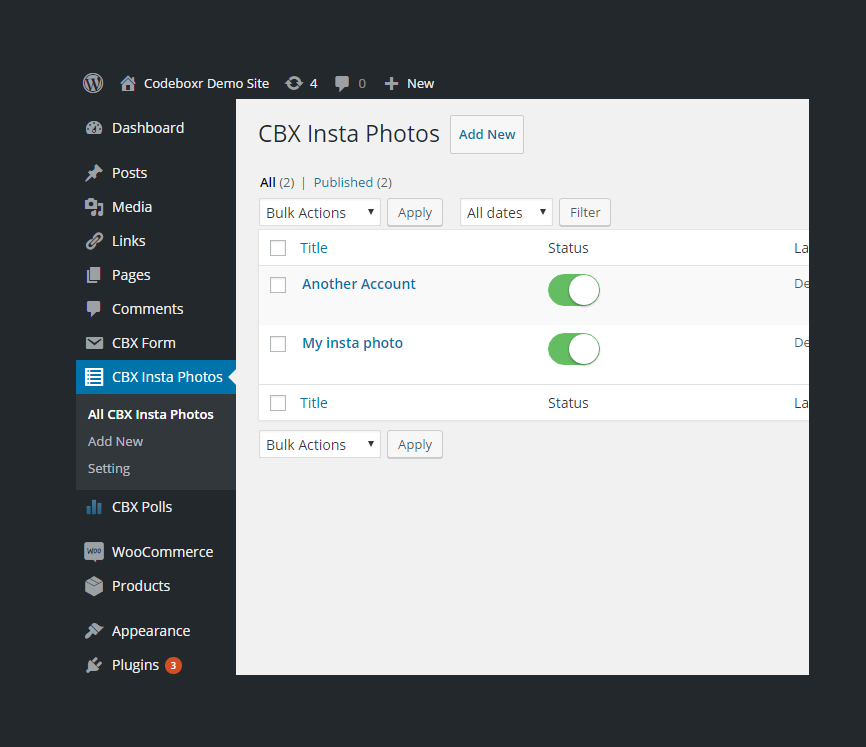Open the WordPress logo menu

[x=93, y=83]
